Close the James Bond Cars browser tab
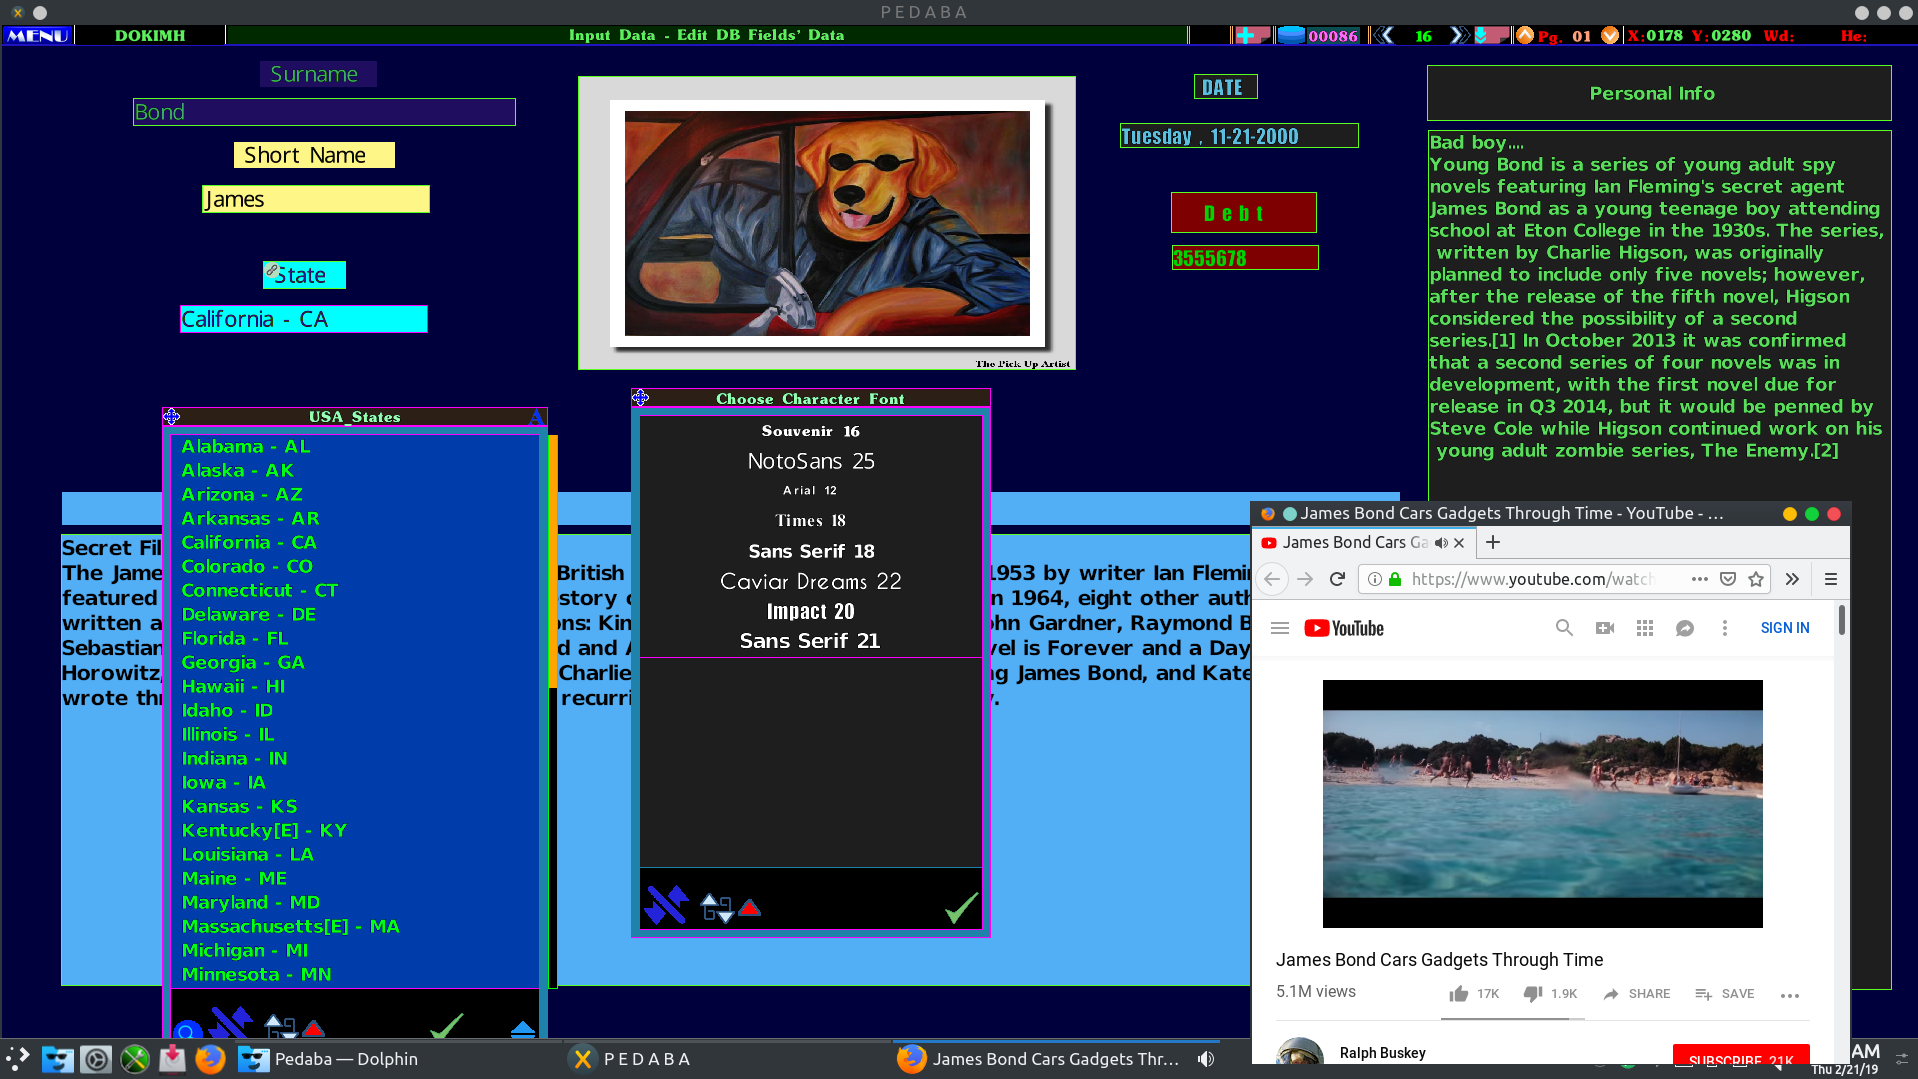The image size is (1918, 1079). 1459,543
